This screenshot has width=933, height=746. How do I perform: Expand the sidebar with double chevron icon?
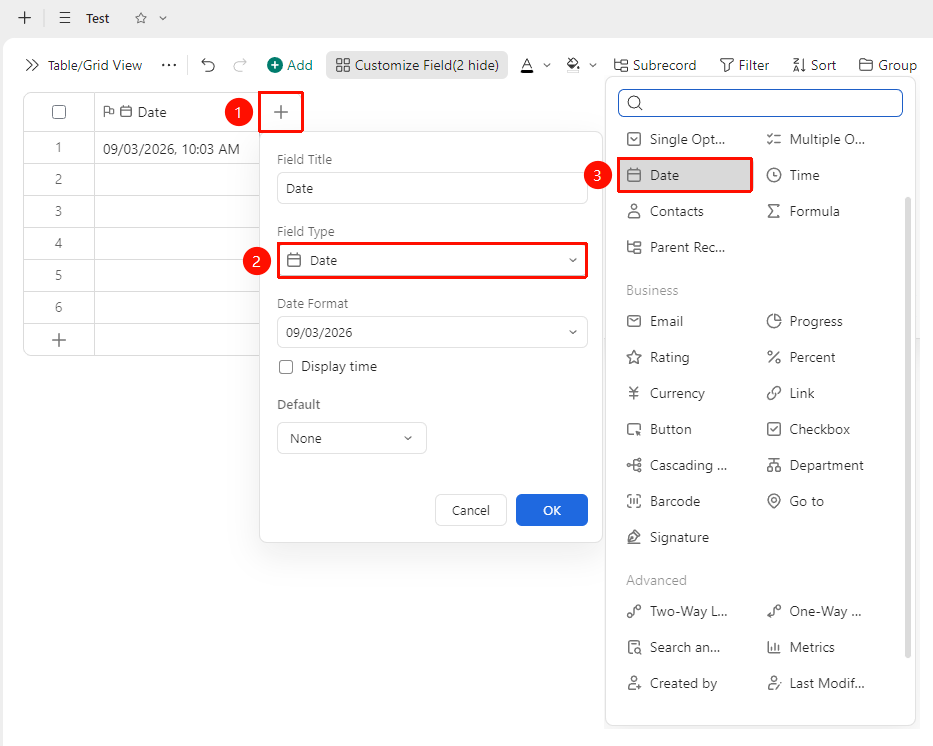point(32,65)
